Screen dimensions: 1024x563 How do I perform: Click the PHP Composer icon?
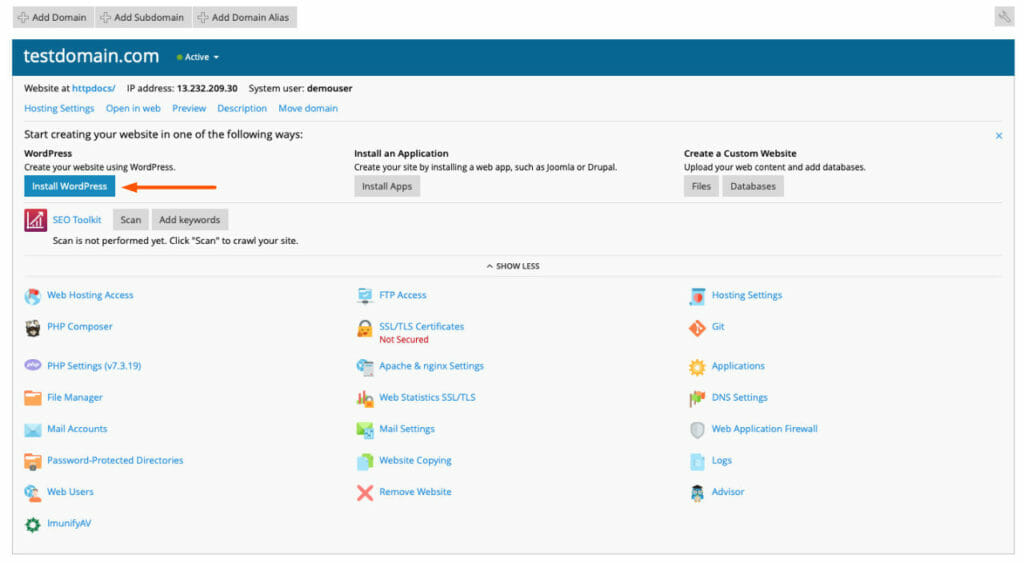pyautogui.click(x=33, y=327)
